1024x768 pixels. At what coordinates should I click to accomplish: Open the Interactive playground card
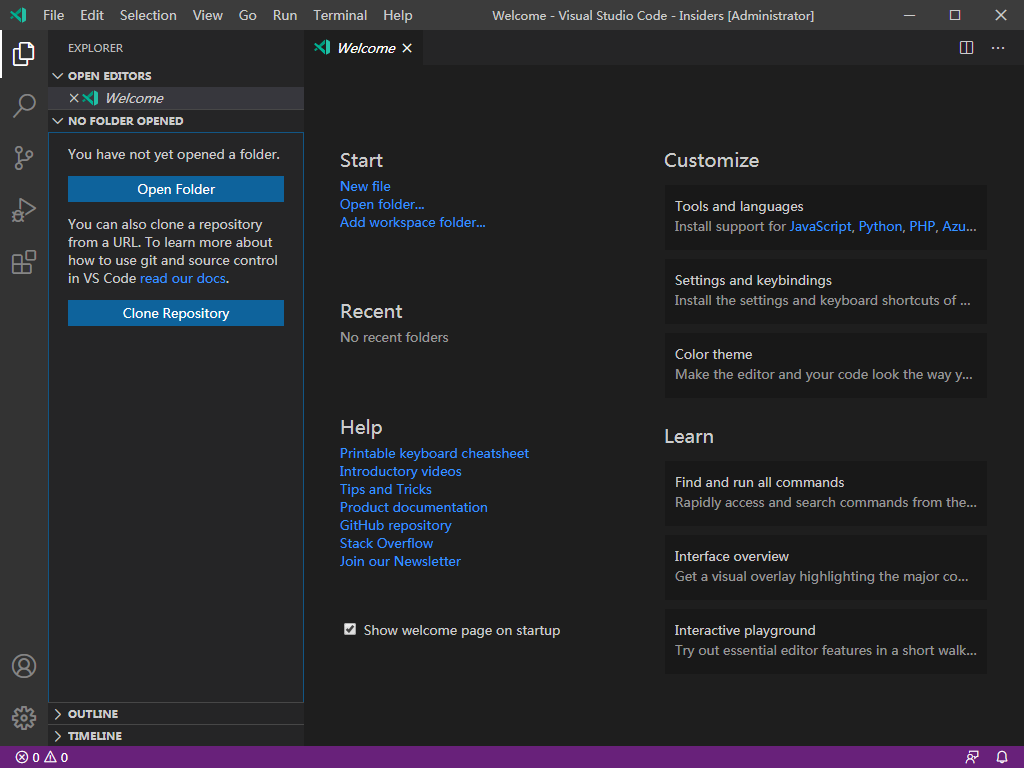(x=825, y=640)
